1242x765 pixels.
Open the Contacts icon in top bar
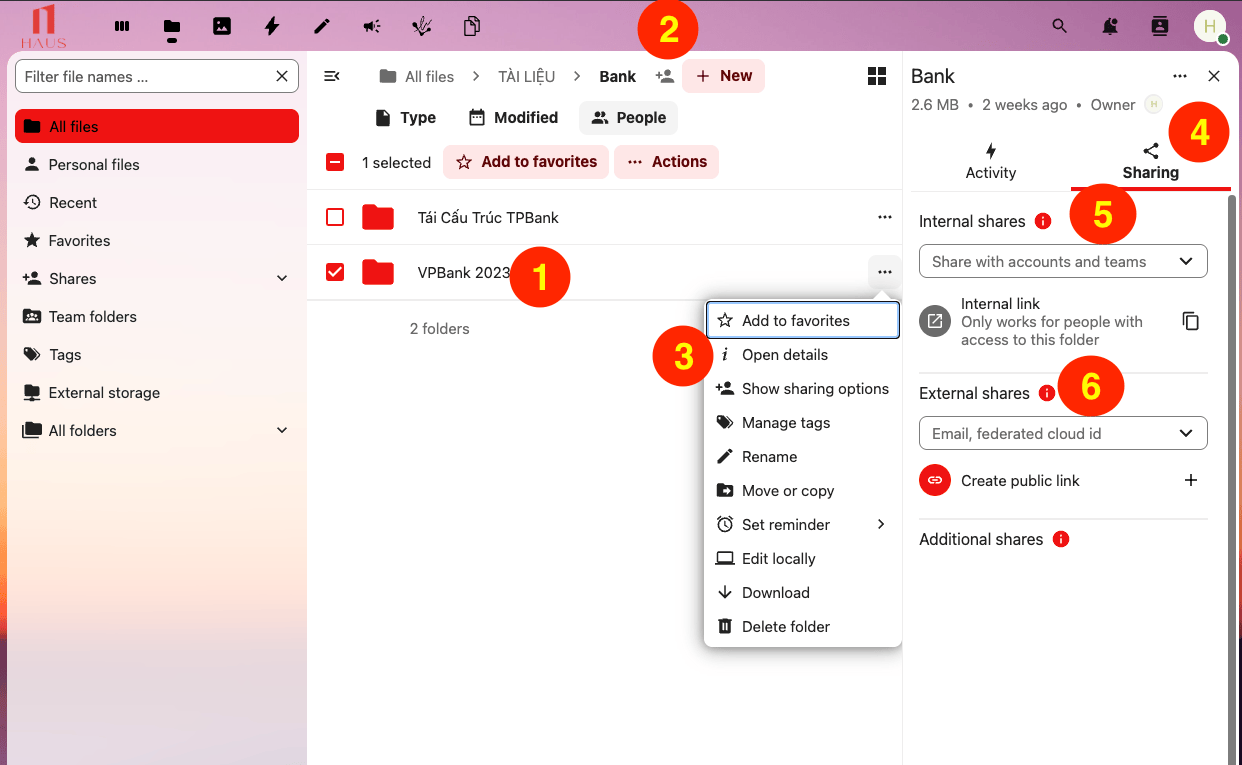(1160, 27)
